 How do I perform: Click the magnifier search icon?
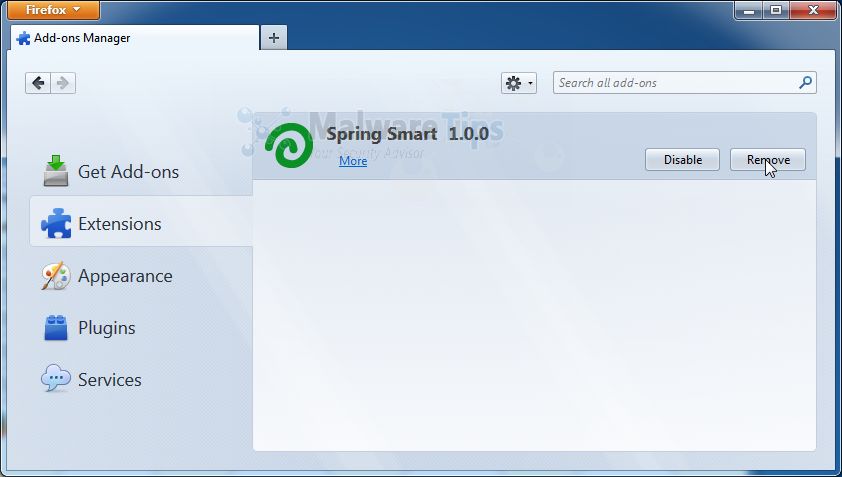coord(805,83)
